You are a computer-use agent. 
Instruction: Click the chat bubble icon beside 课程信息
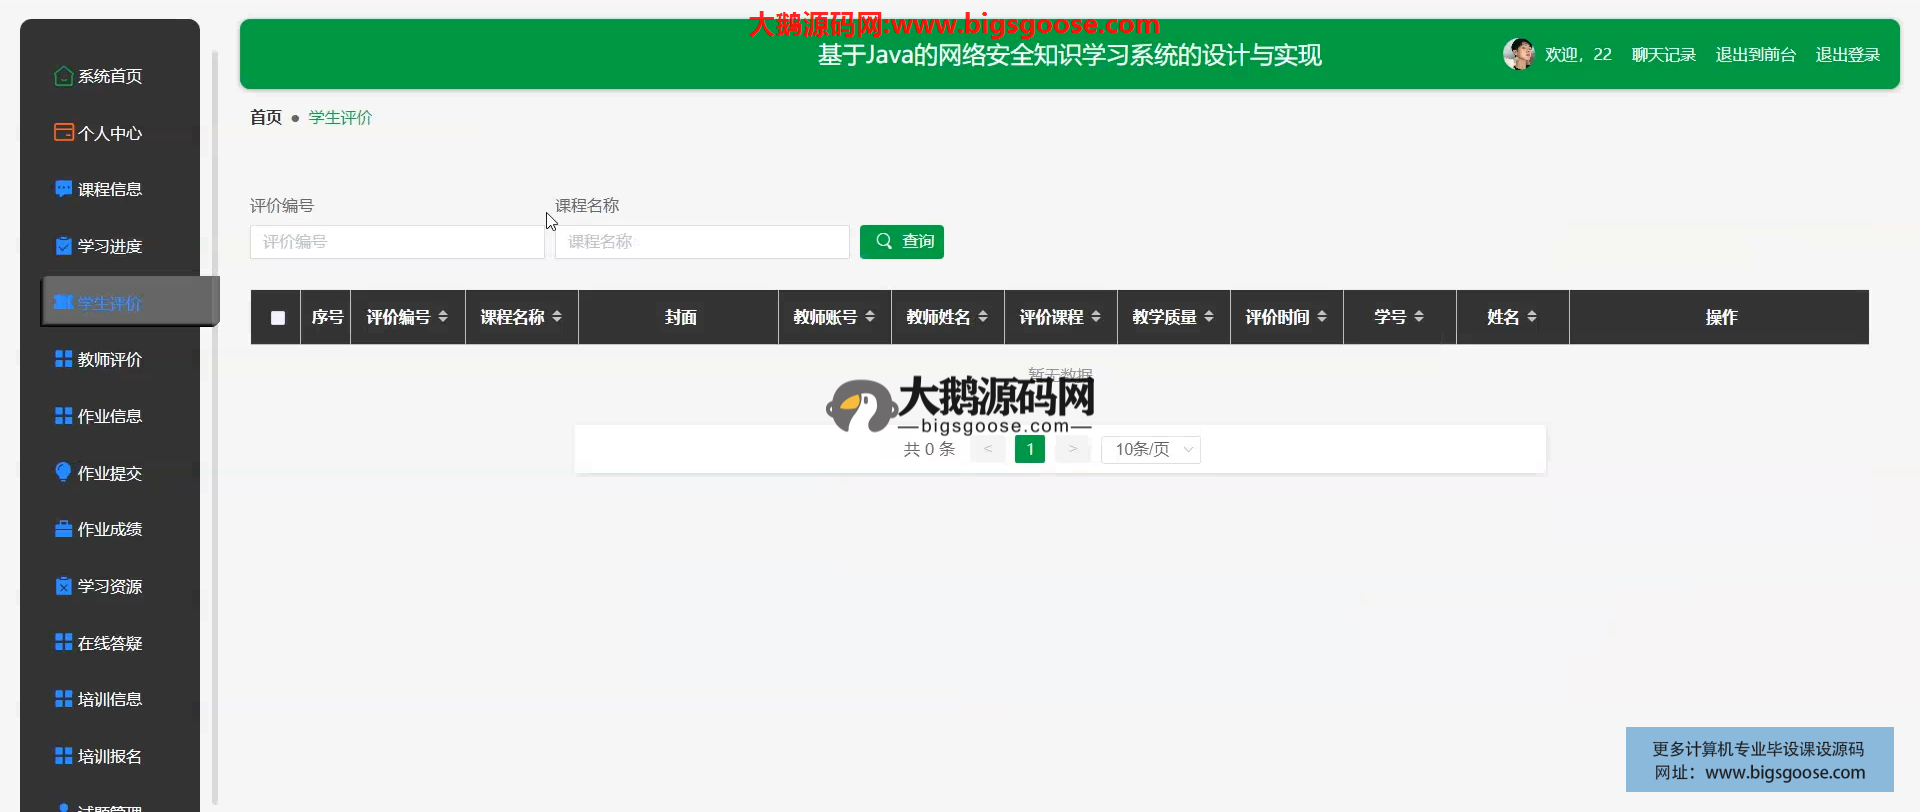(63, 189)
